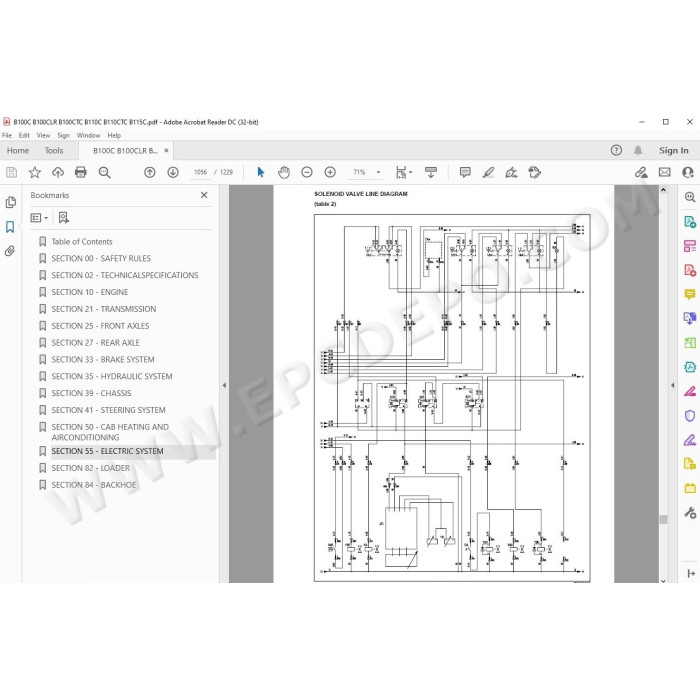Add a sticky note comment
The height and width of the screenshot is (700, 700).
(x=465, y=172)
